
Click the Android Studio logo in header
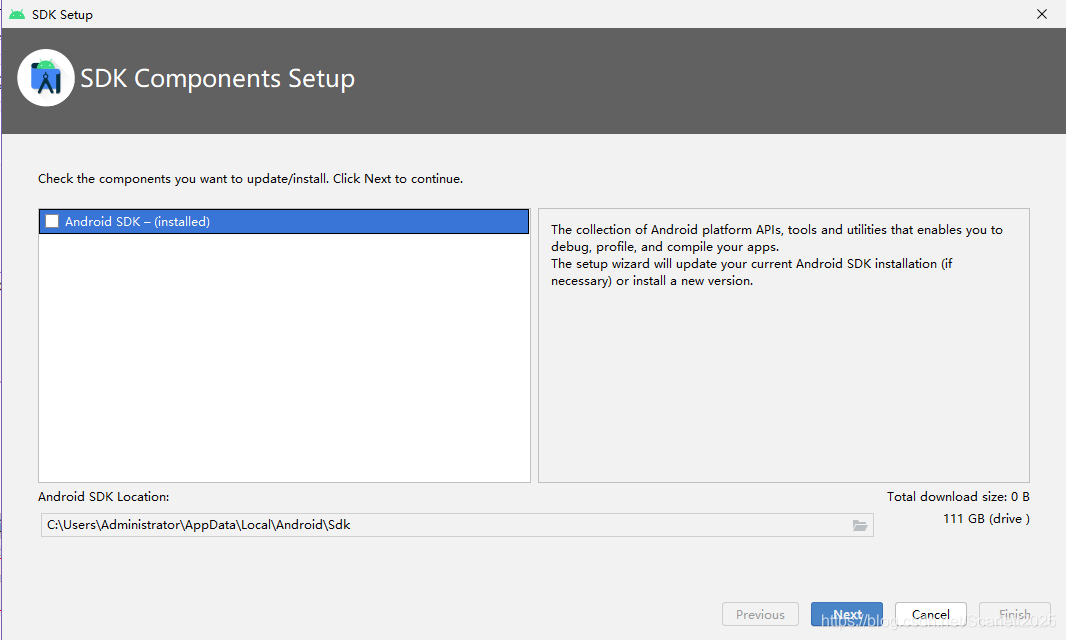[46, 78]
